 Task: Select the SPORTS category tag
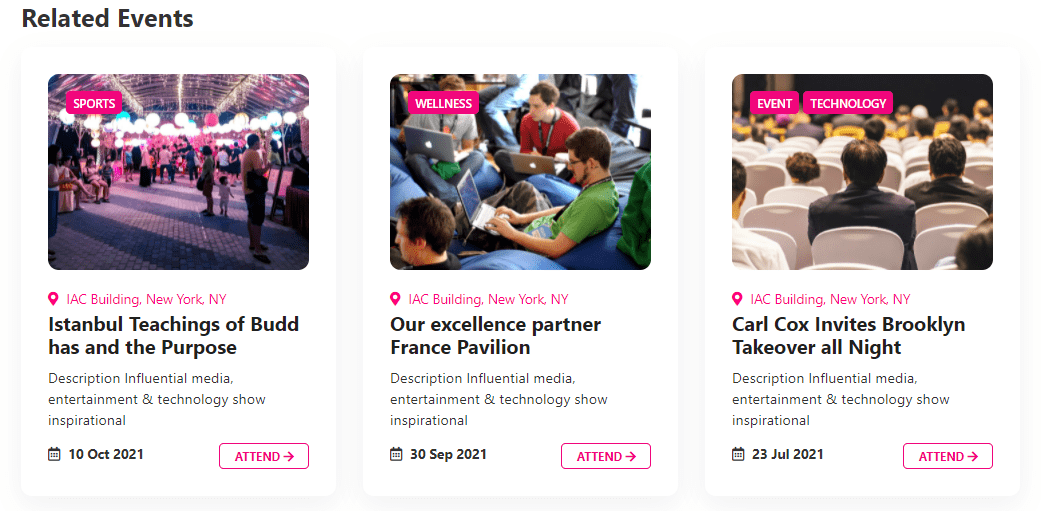pyautogui.click(x=94, y=103)
